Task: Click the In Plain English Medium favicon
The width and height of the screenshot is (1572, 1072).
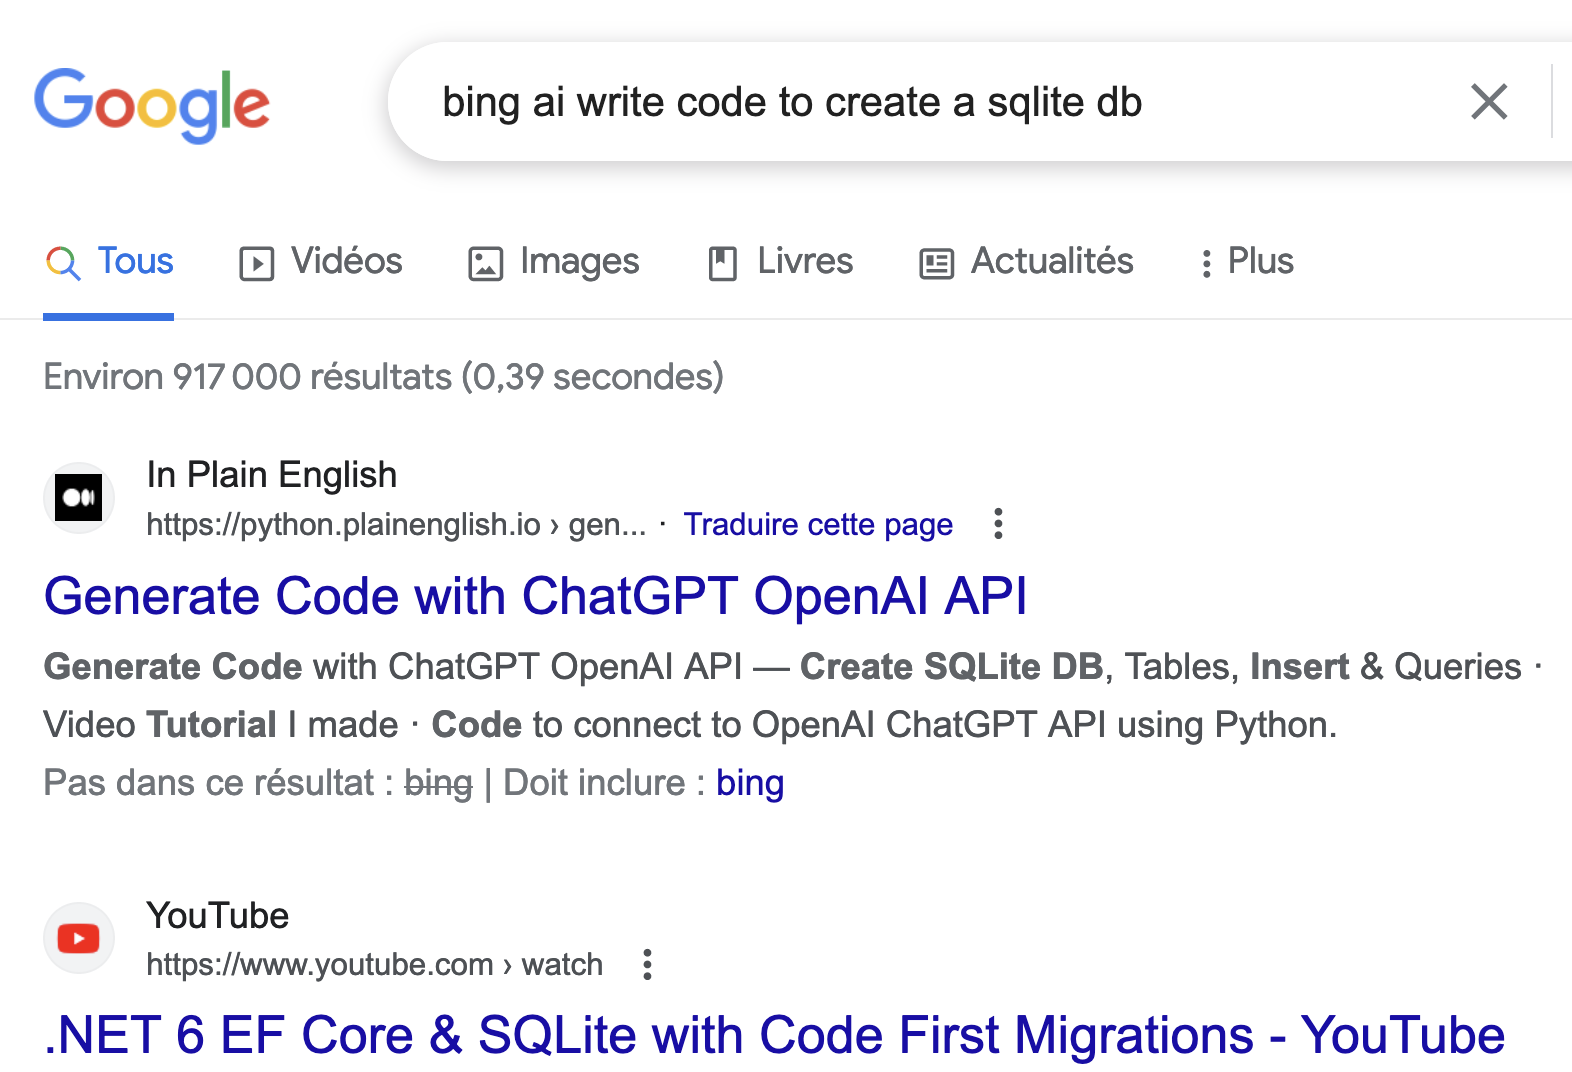Action: pos(79,498)
